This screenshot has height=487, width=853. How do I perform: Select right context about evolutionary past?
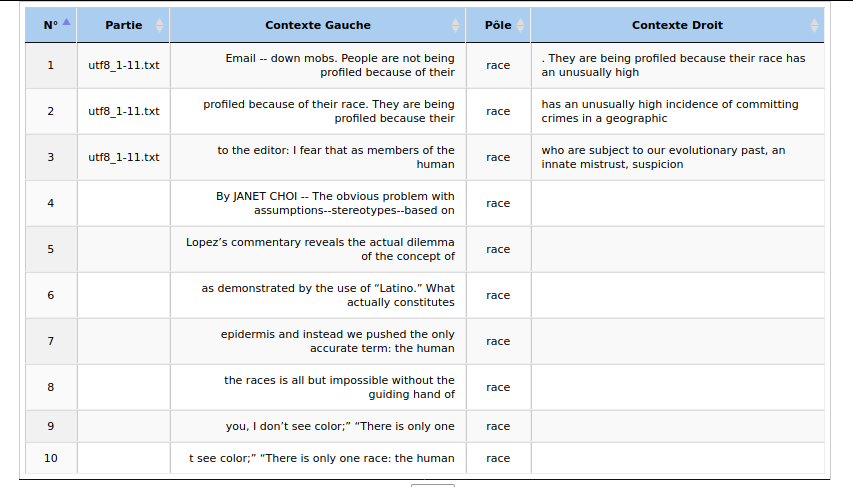coord(663,157)
